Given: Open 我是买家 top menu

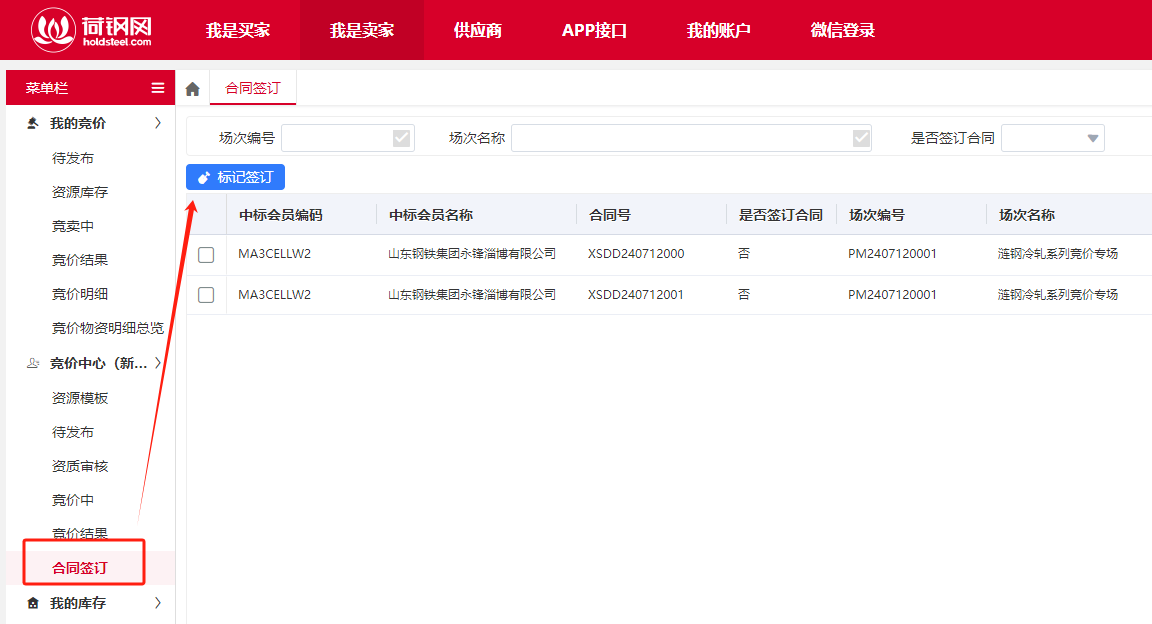Looking at the screenshot, I should [238, 30].
